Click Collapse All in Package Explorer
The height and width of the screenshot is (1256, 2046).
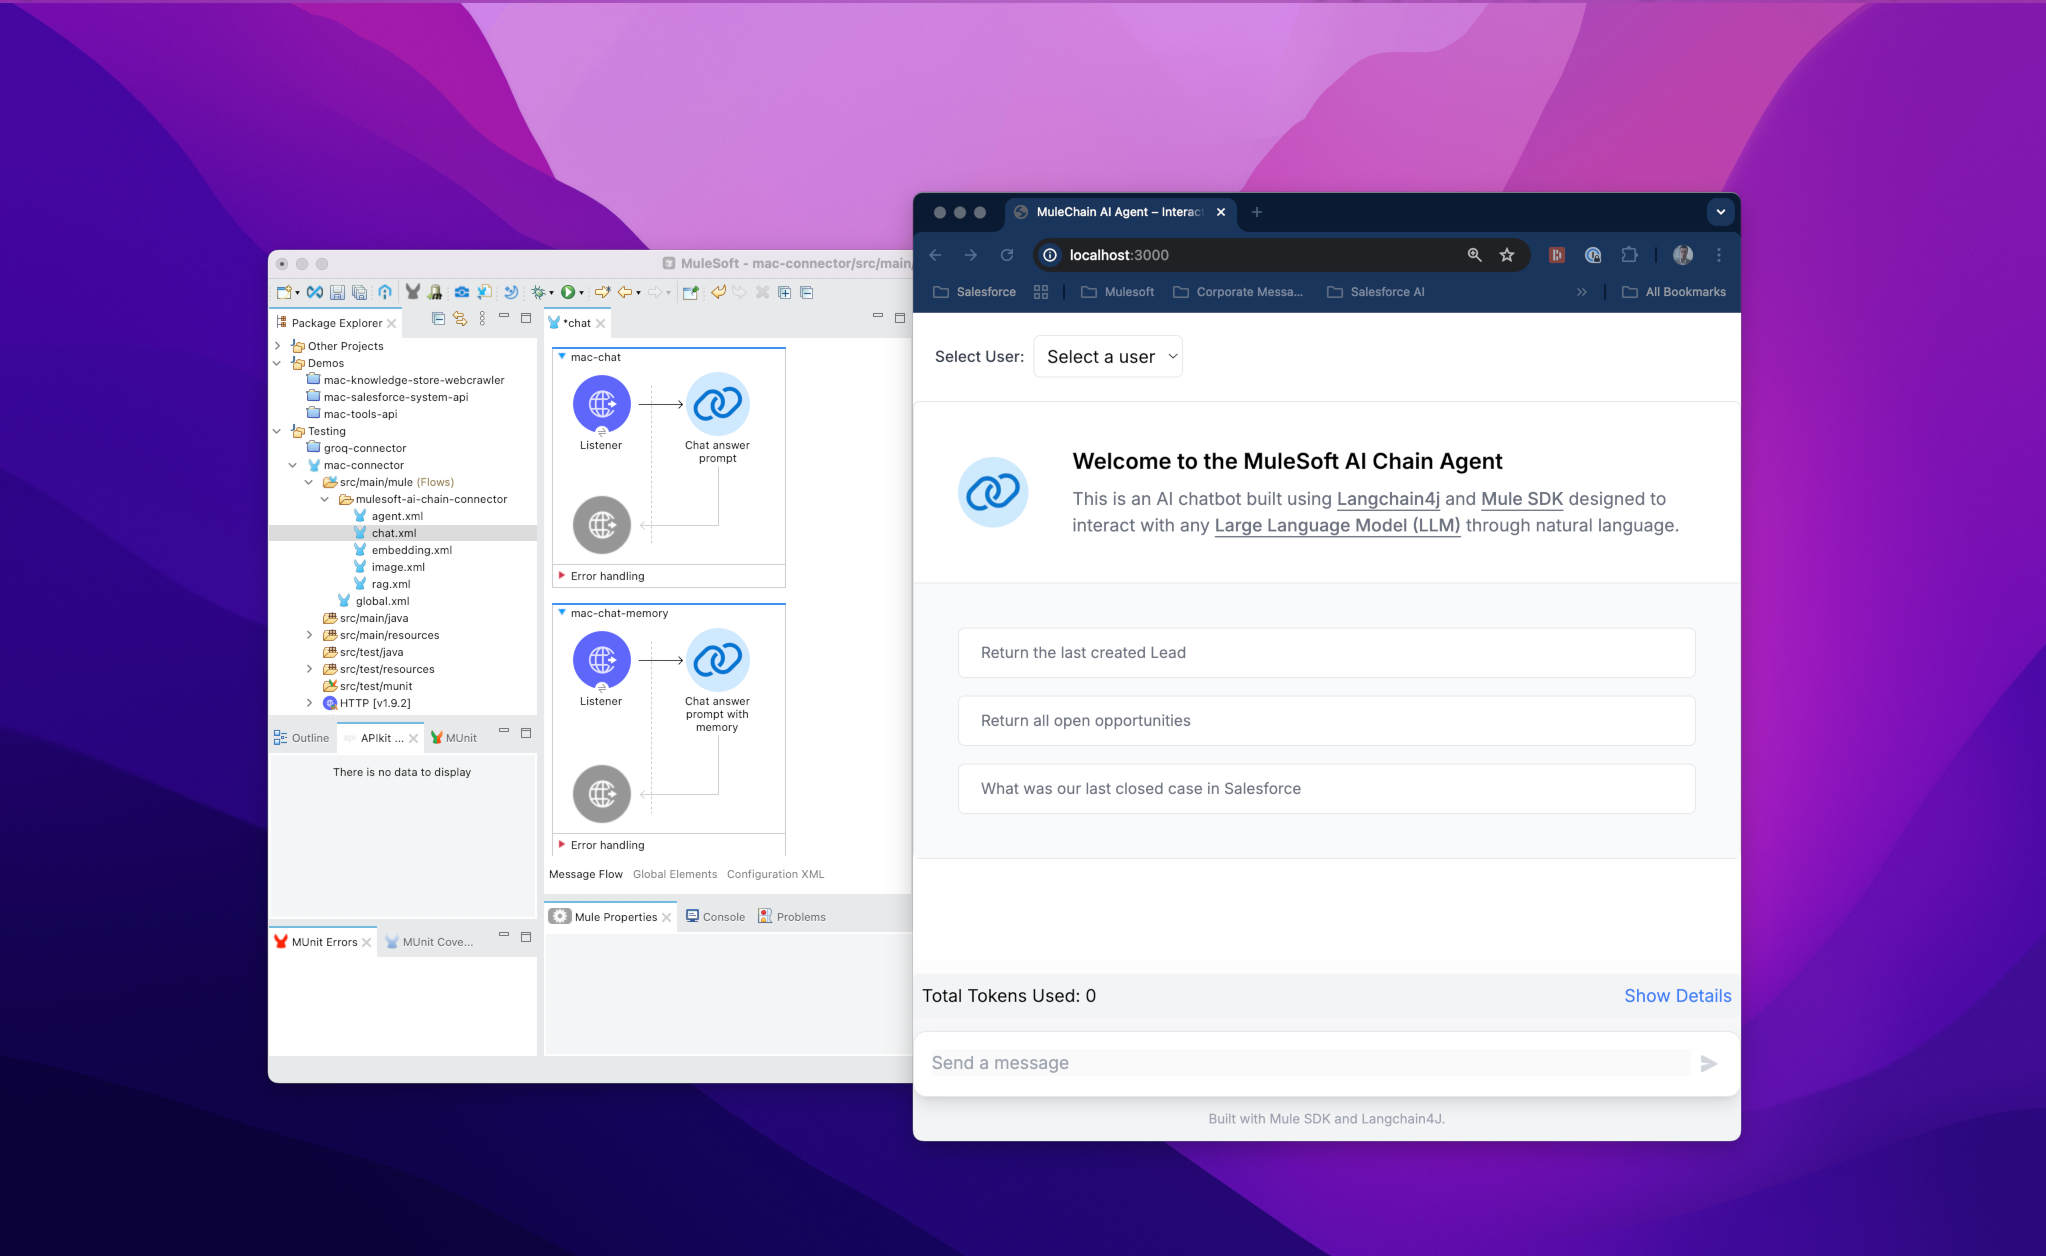(438, 318)
